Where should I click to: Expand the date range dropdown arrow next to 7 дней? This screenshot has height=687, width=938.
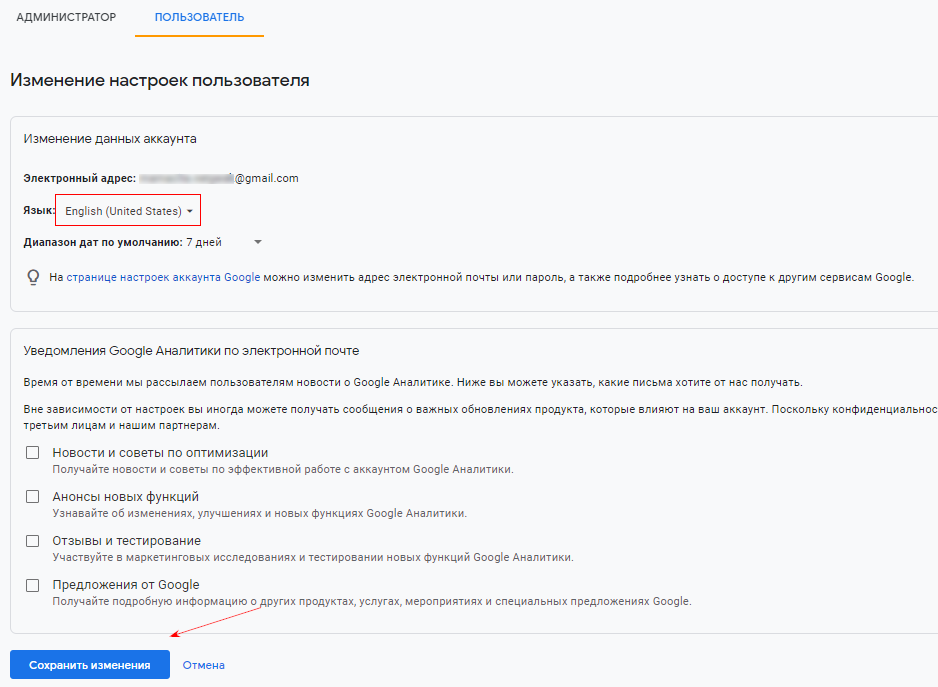coord(258,242)
